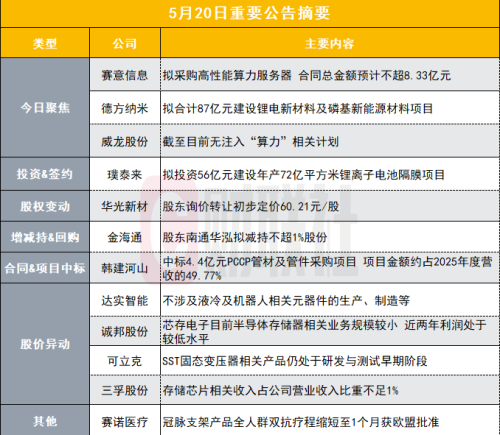Click company name 赛意信息
The width and height of the screenshot is (500, 435).
(125, 75)
